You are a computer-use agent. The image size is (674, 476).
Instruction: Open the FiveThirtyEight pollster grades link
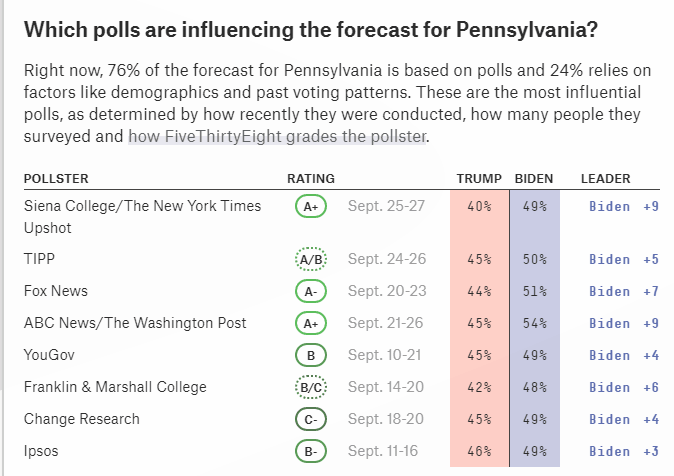[x=277, y=135]
